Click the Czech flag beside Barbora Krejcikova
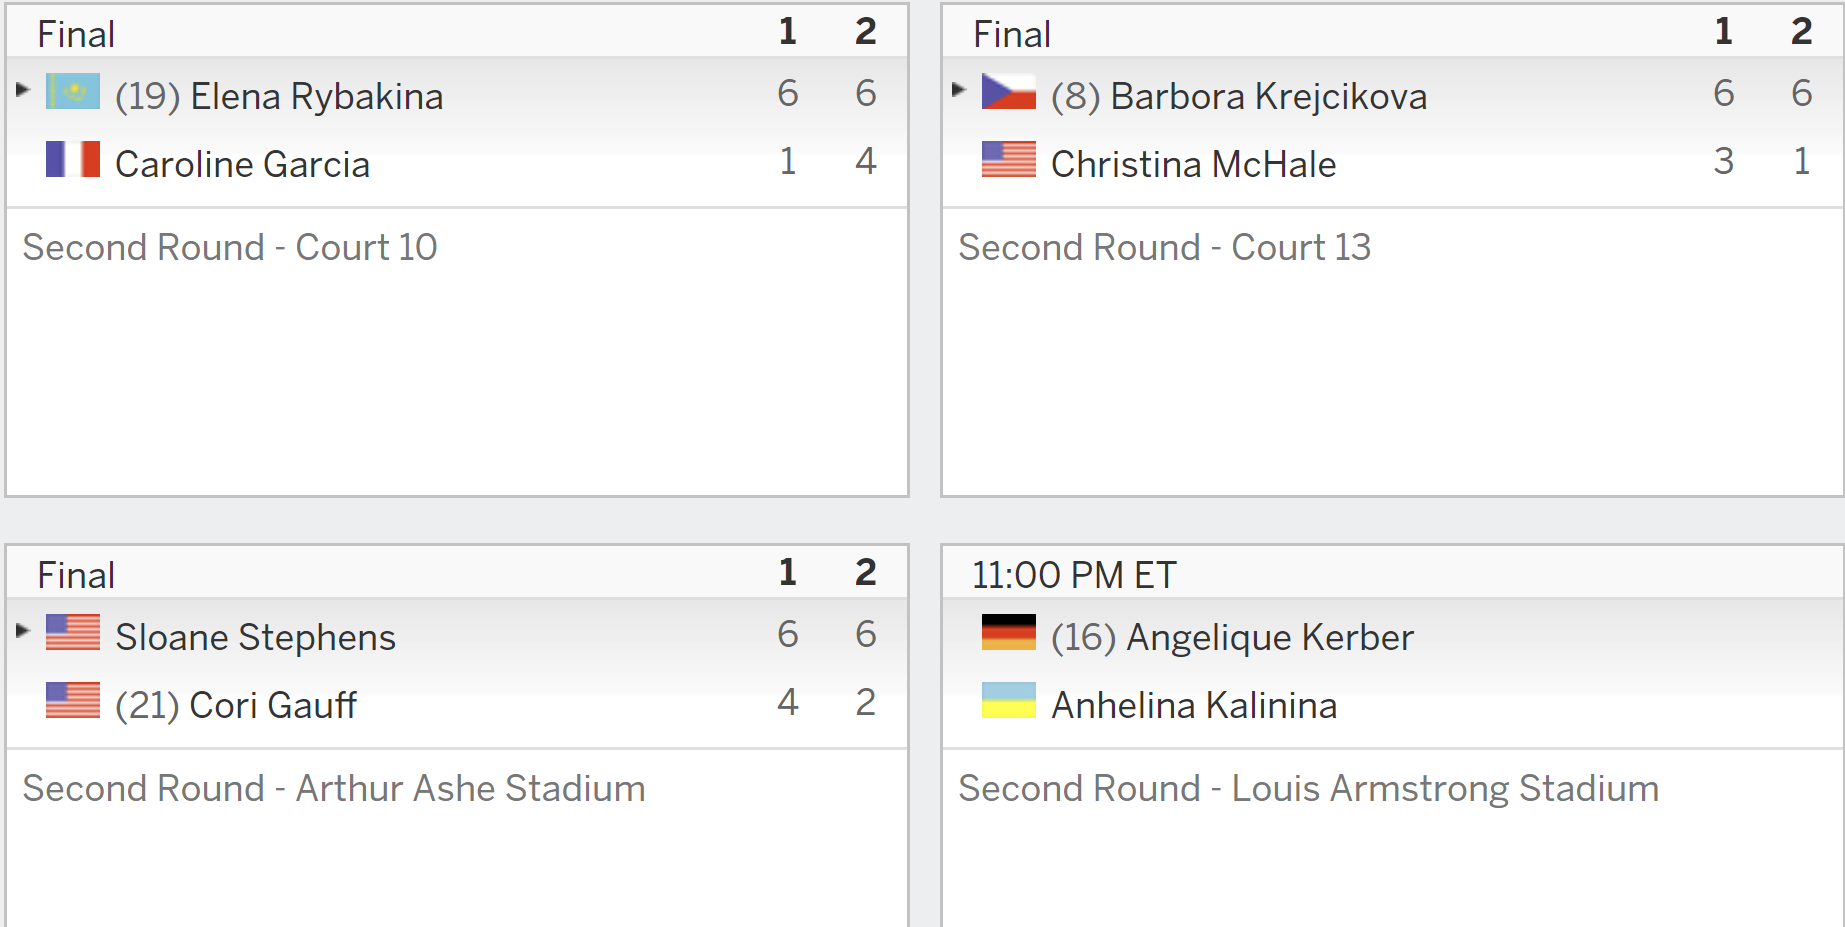1845x927 pixels. [1009, 91]
